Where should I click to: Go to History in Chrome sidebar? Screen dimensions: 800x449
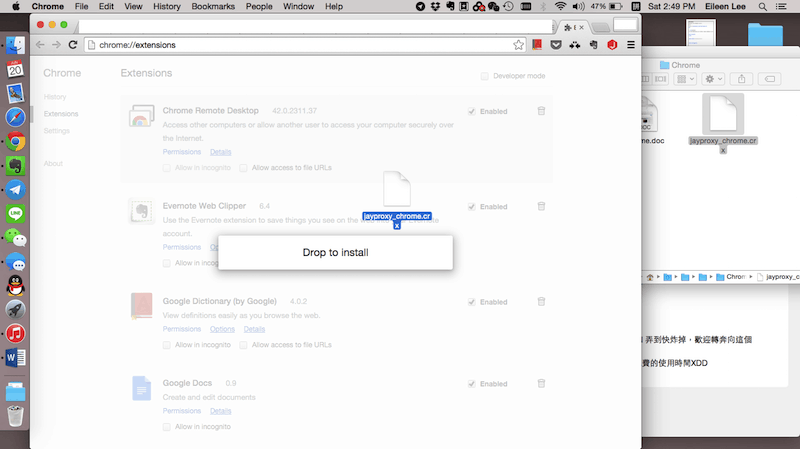point(55,97)
